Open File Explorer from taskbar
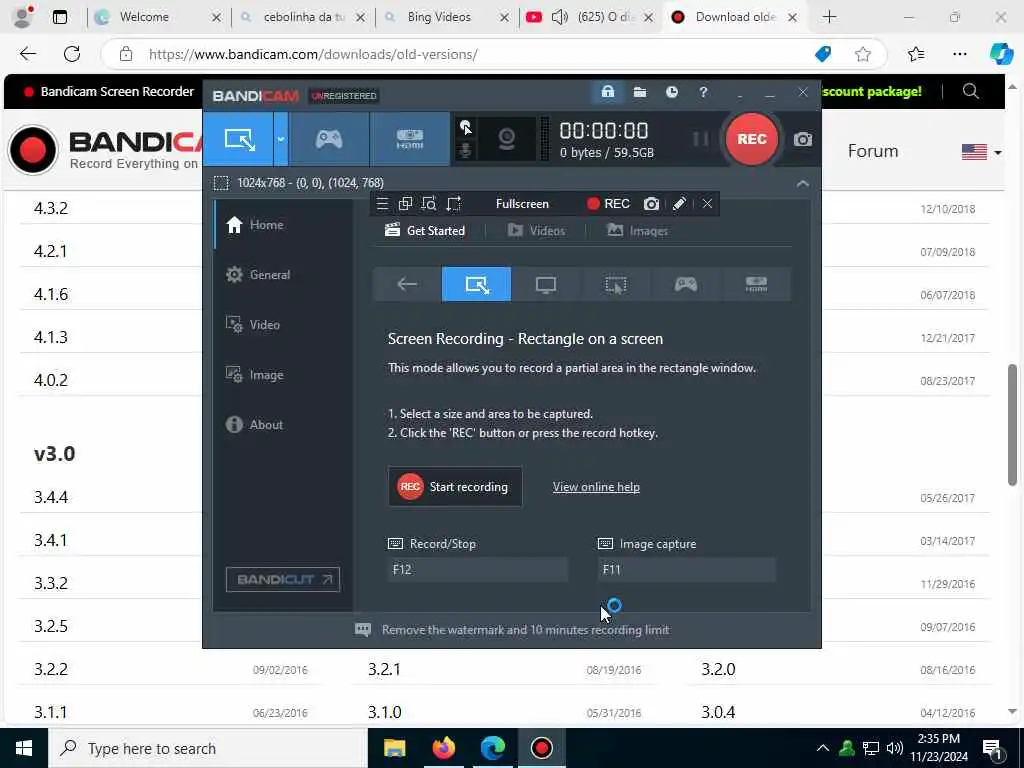 (394, 748)
